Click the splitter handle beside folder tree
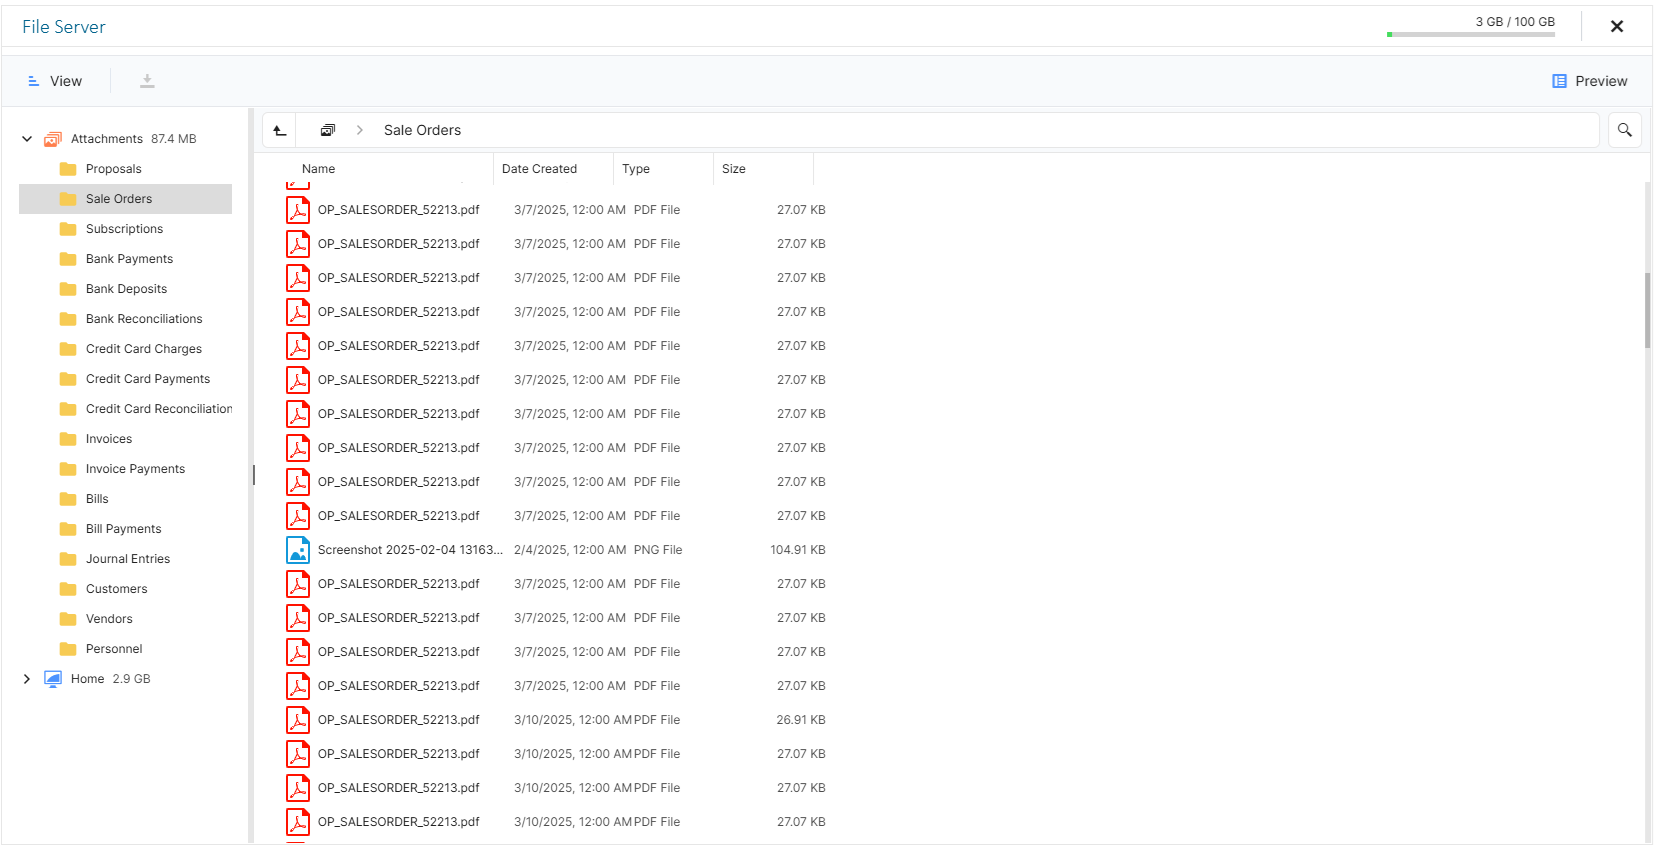The image size is (1658, 850). coord(254,475)
